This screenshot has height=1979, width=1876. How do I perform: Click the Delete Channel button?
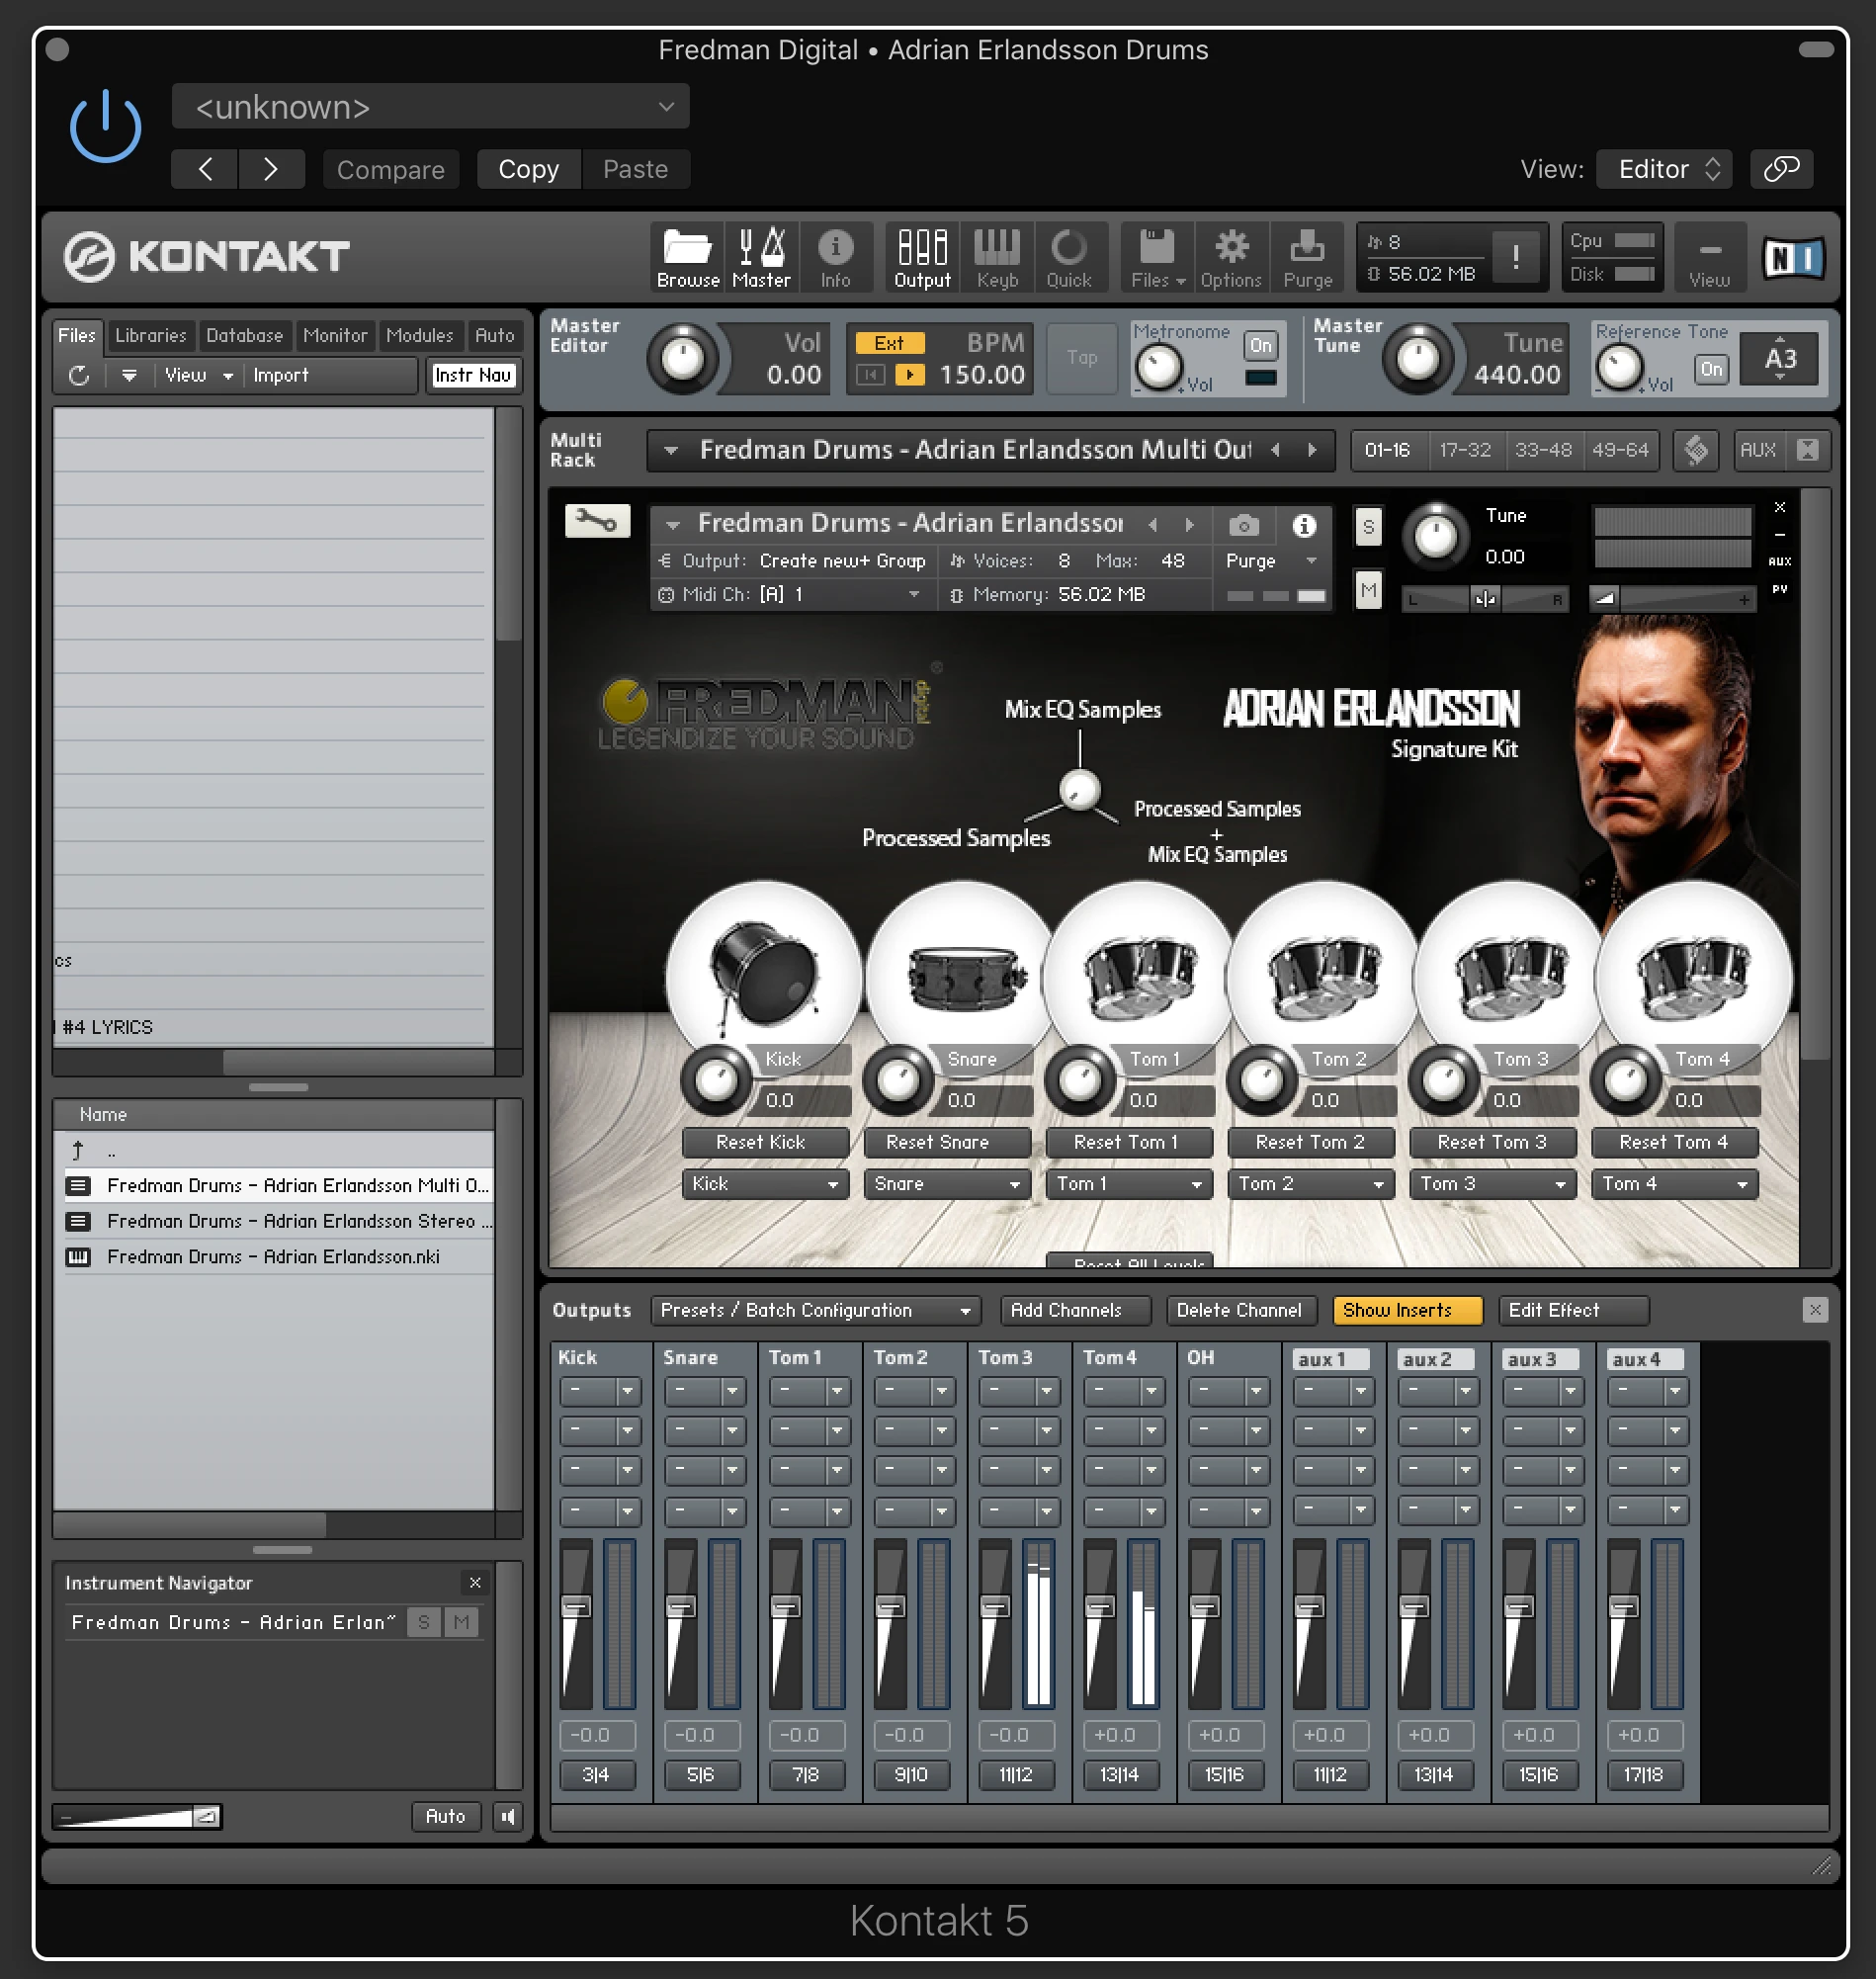[x=1240, y=1310]
